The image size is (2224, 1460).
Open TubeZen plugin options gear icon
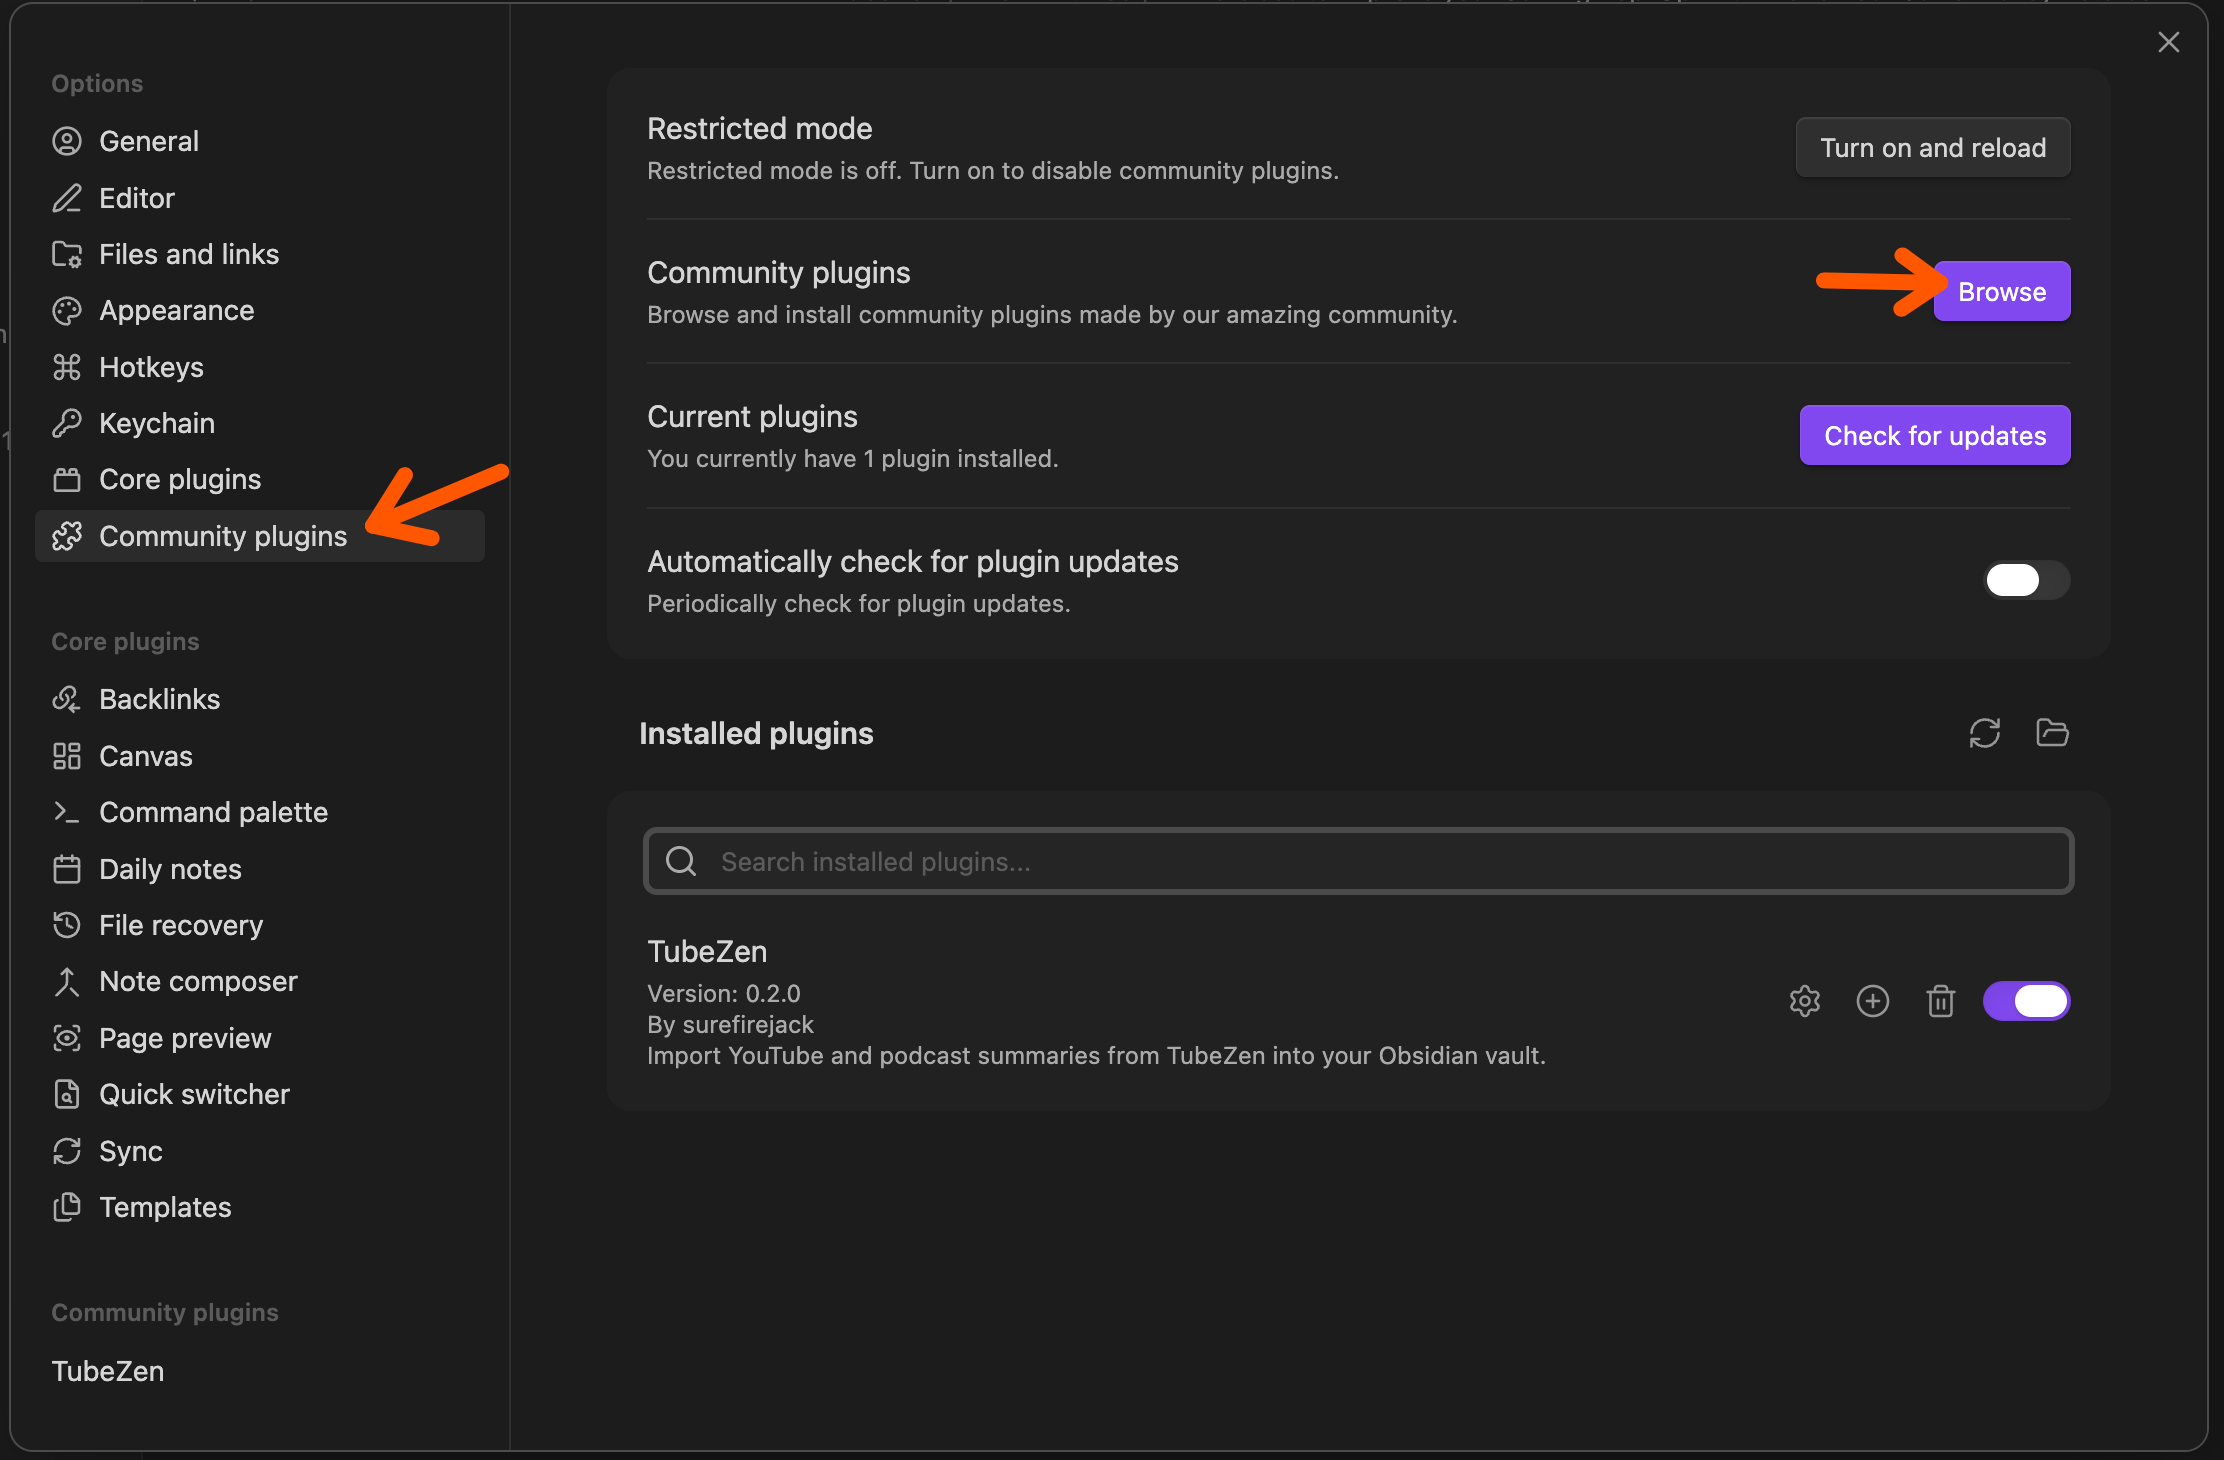[x=1804, y=1001]
